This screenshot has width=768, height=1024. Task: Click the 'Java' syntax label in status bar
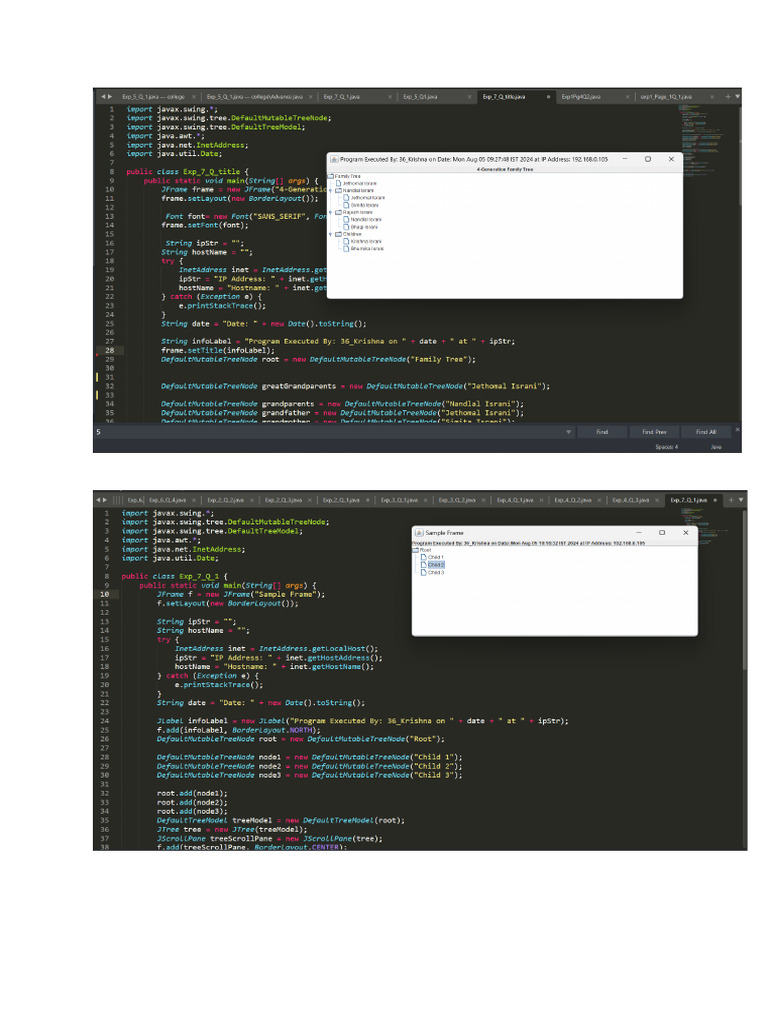716,447
